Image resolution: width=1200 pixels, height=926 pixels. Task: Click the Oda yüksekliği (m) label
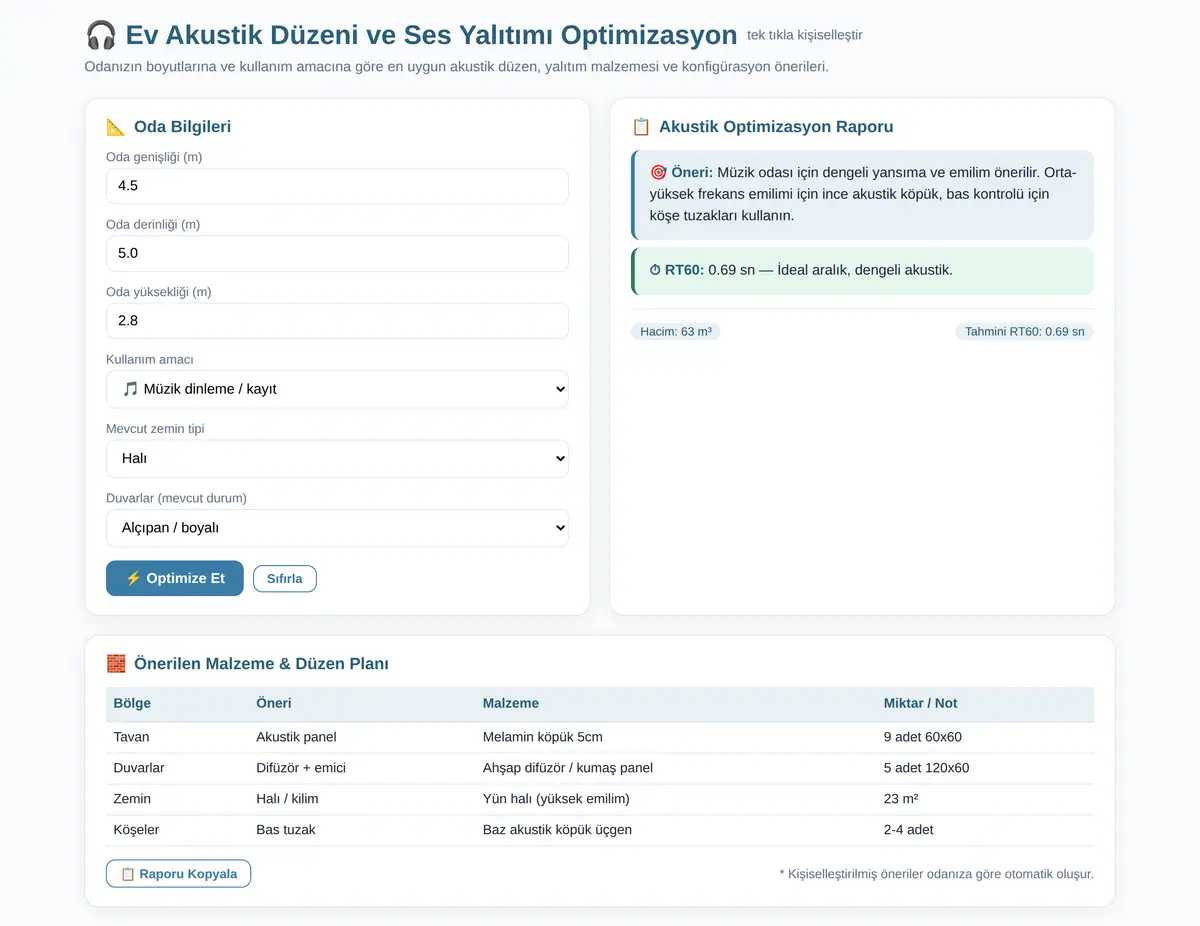click(x=158, y=292)
